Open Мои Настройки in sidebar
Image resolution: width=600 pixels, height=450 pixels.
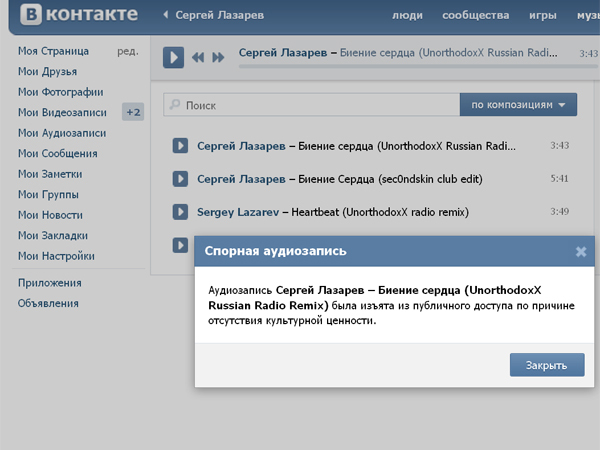tap(56, 256)
